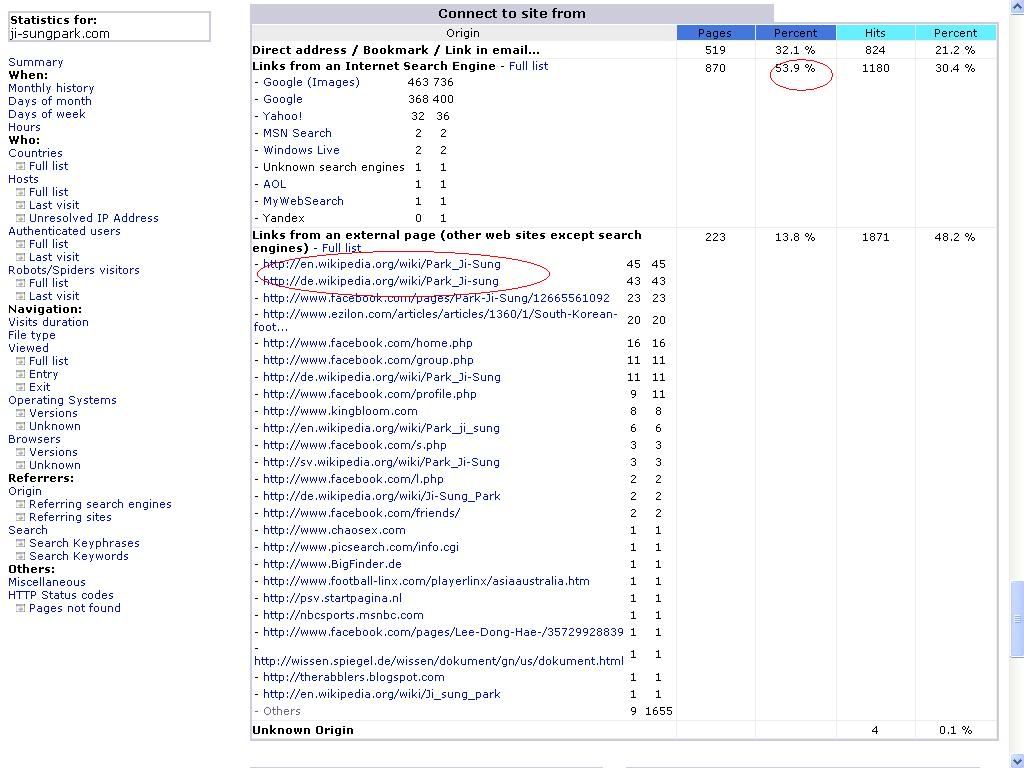This screenshot has width=1024, height=768.
Task: Go to Days of week statistics
Action: [47, 114]
